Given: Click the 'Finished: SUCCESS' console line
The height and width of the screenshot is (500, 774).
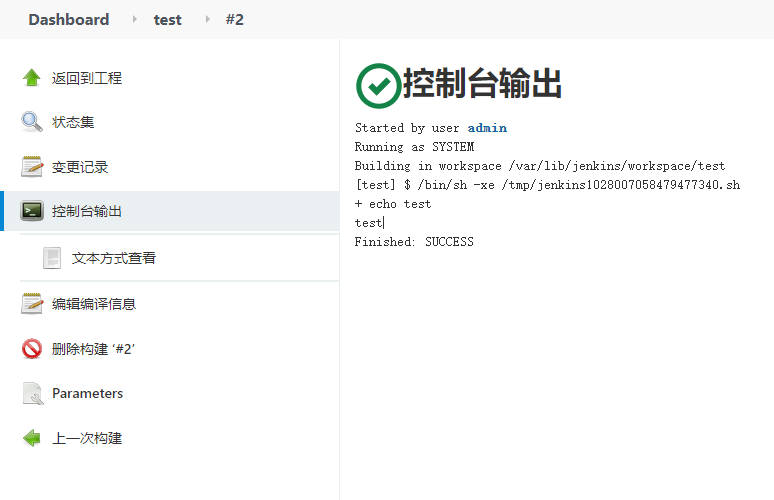Looking at the screenshot, I should (414, 242).
